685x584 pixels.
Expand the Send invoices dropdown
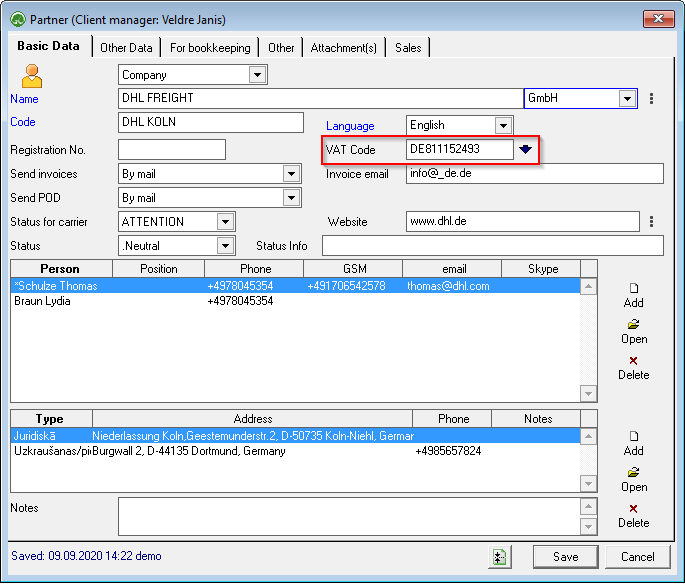[291, 174]
